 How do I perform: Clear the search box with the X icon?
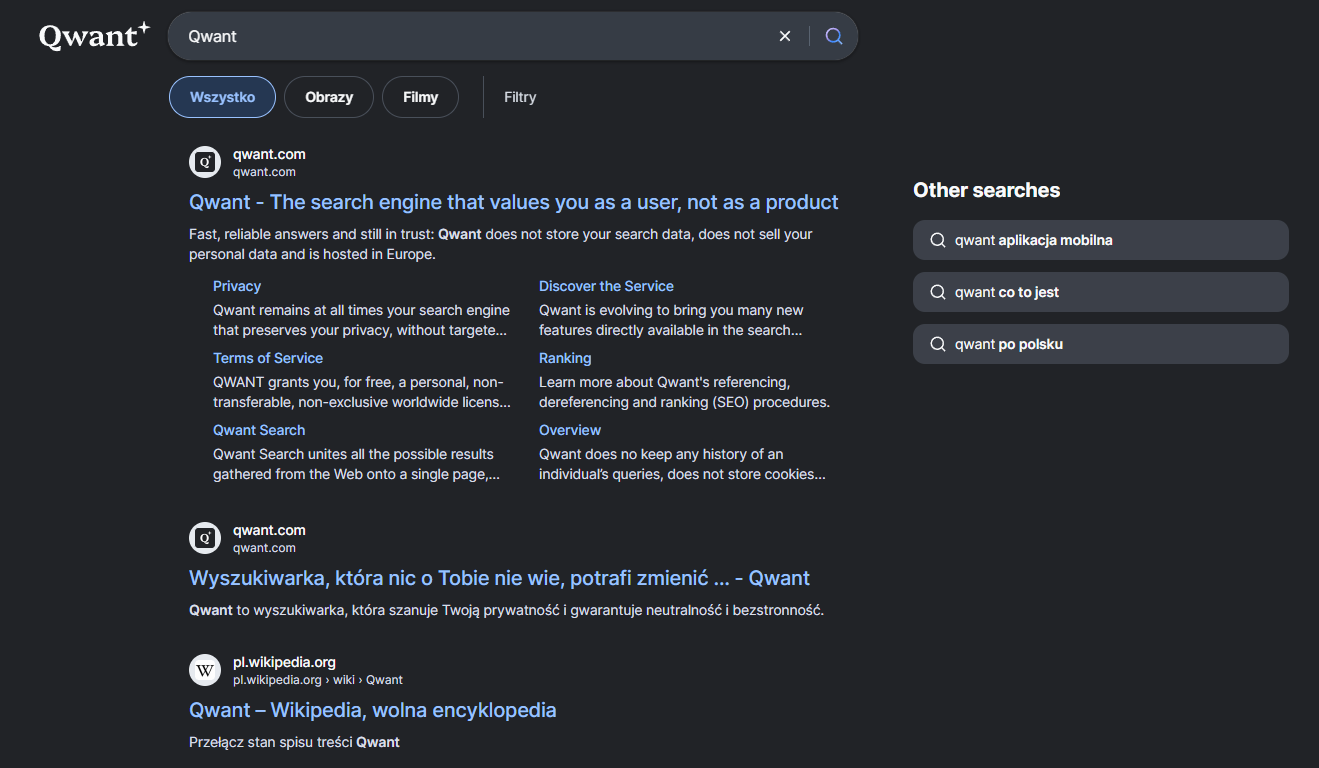point(785,36)
